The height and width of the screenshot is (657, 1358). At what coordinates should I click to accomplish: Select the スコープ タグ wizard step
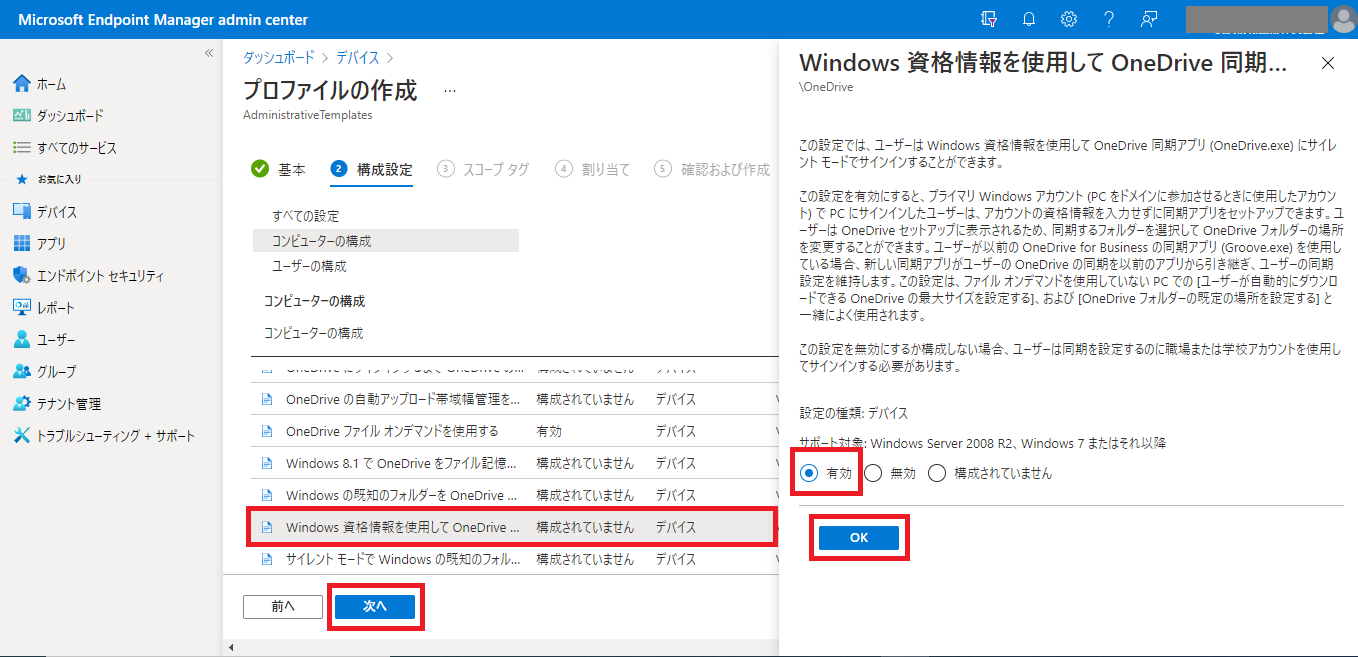pos(483,169)
